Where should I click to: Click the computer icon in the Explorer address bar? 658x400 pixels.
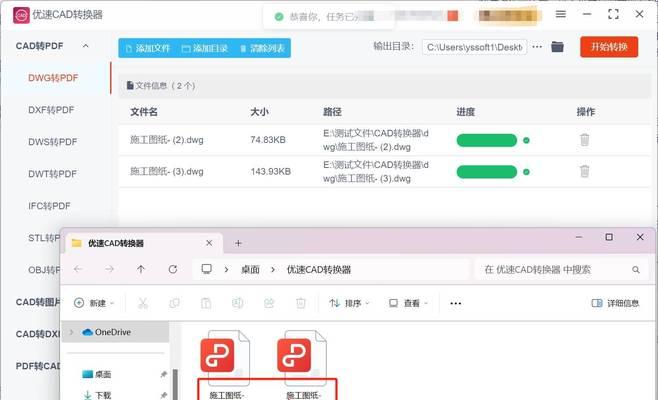coord(206,269)
